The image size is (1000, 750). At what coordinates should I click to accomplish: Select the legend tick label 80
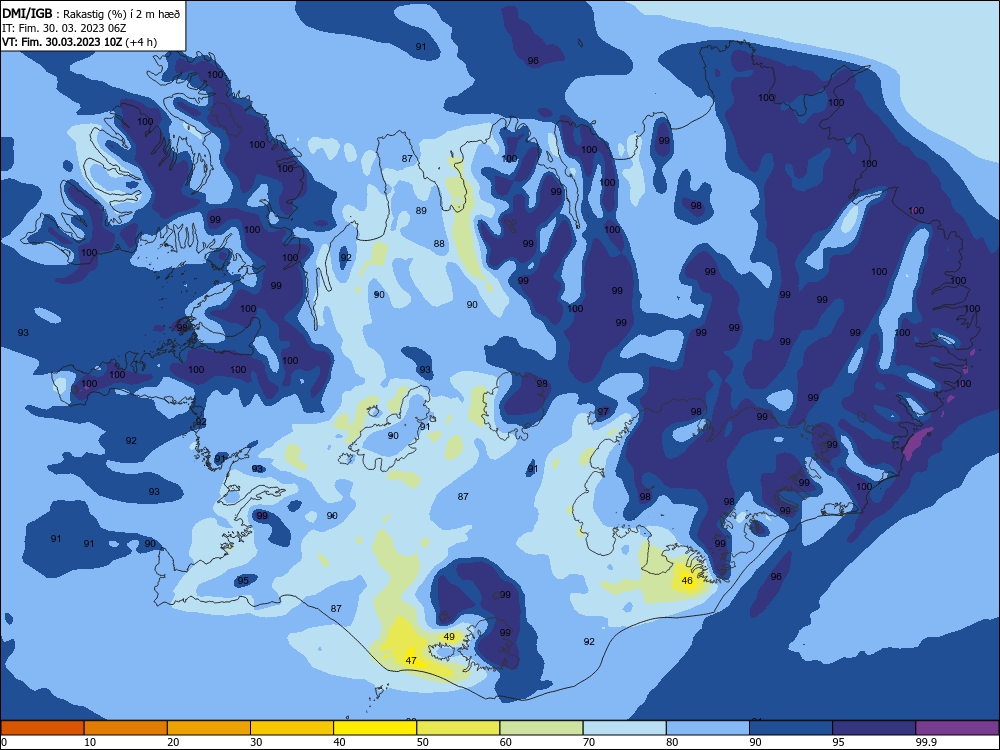pyautogui.click(x=672, y=742)
